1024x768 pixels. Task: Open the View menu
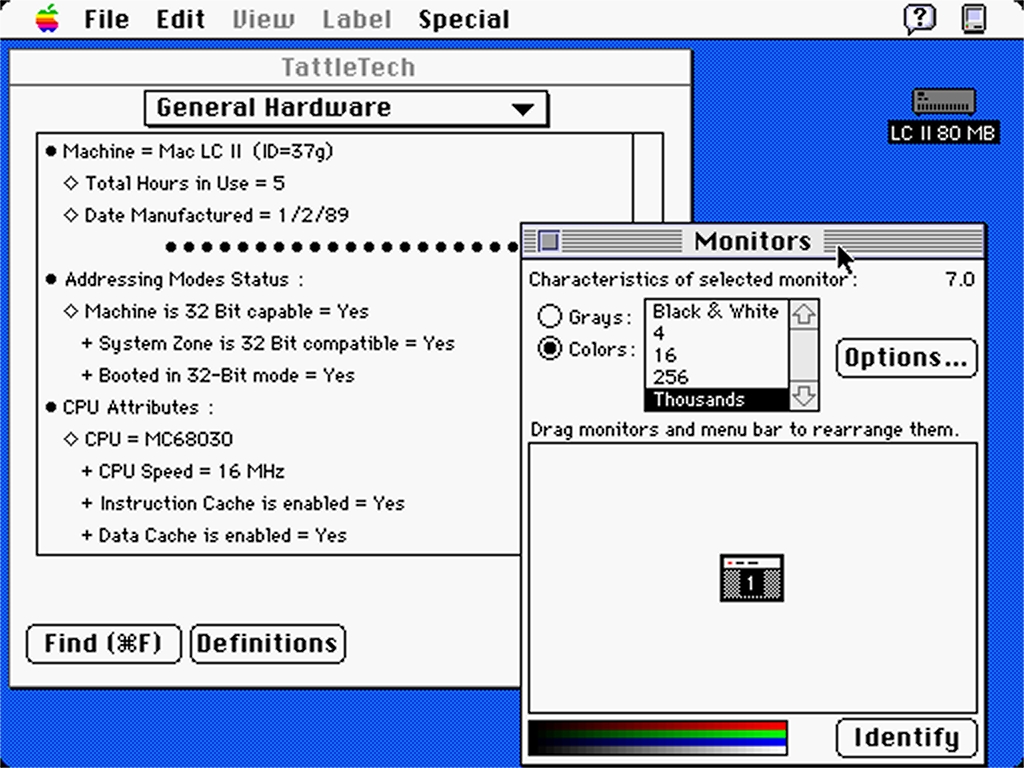[262, 17]
